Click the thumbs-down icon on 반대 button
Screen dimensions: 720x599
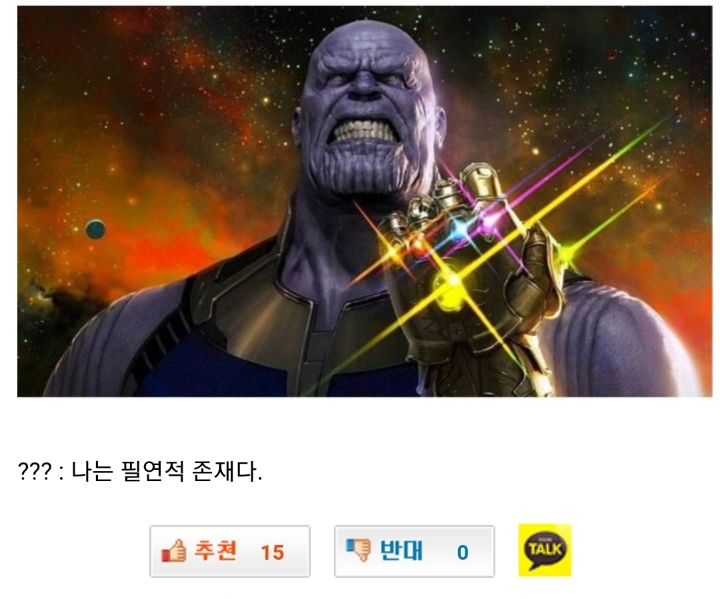point(358,550)
